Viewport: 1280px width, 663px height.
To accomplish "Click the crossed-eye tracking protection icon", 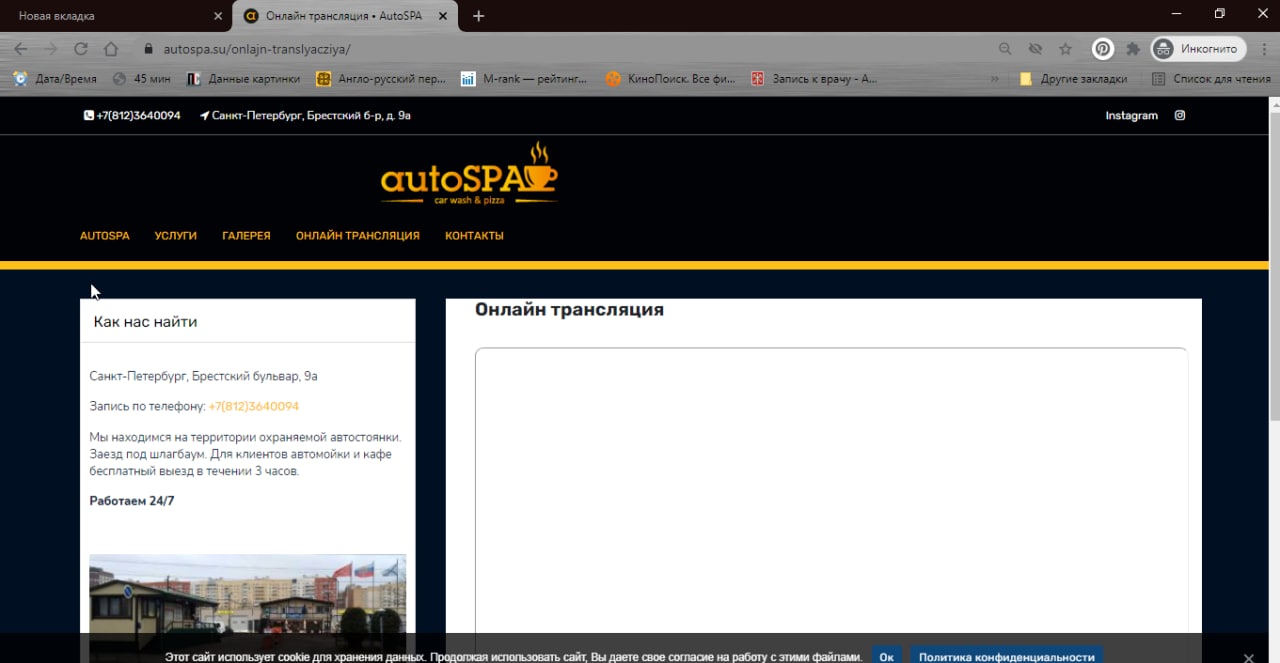I will pyautogui.click(x=1036, y=48).
